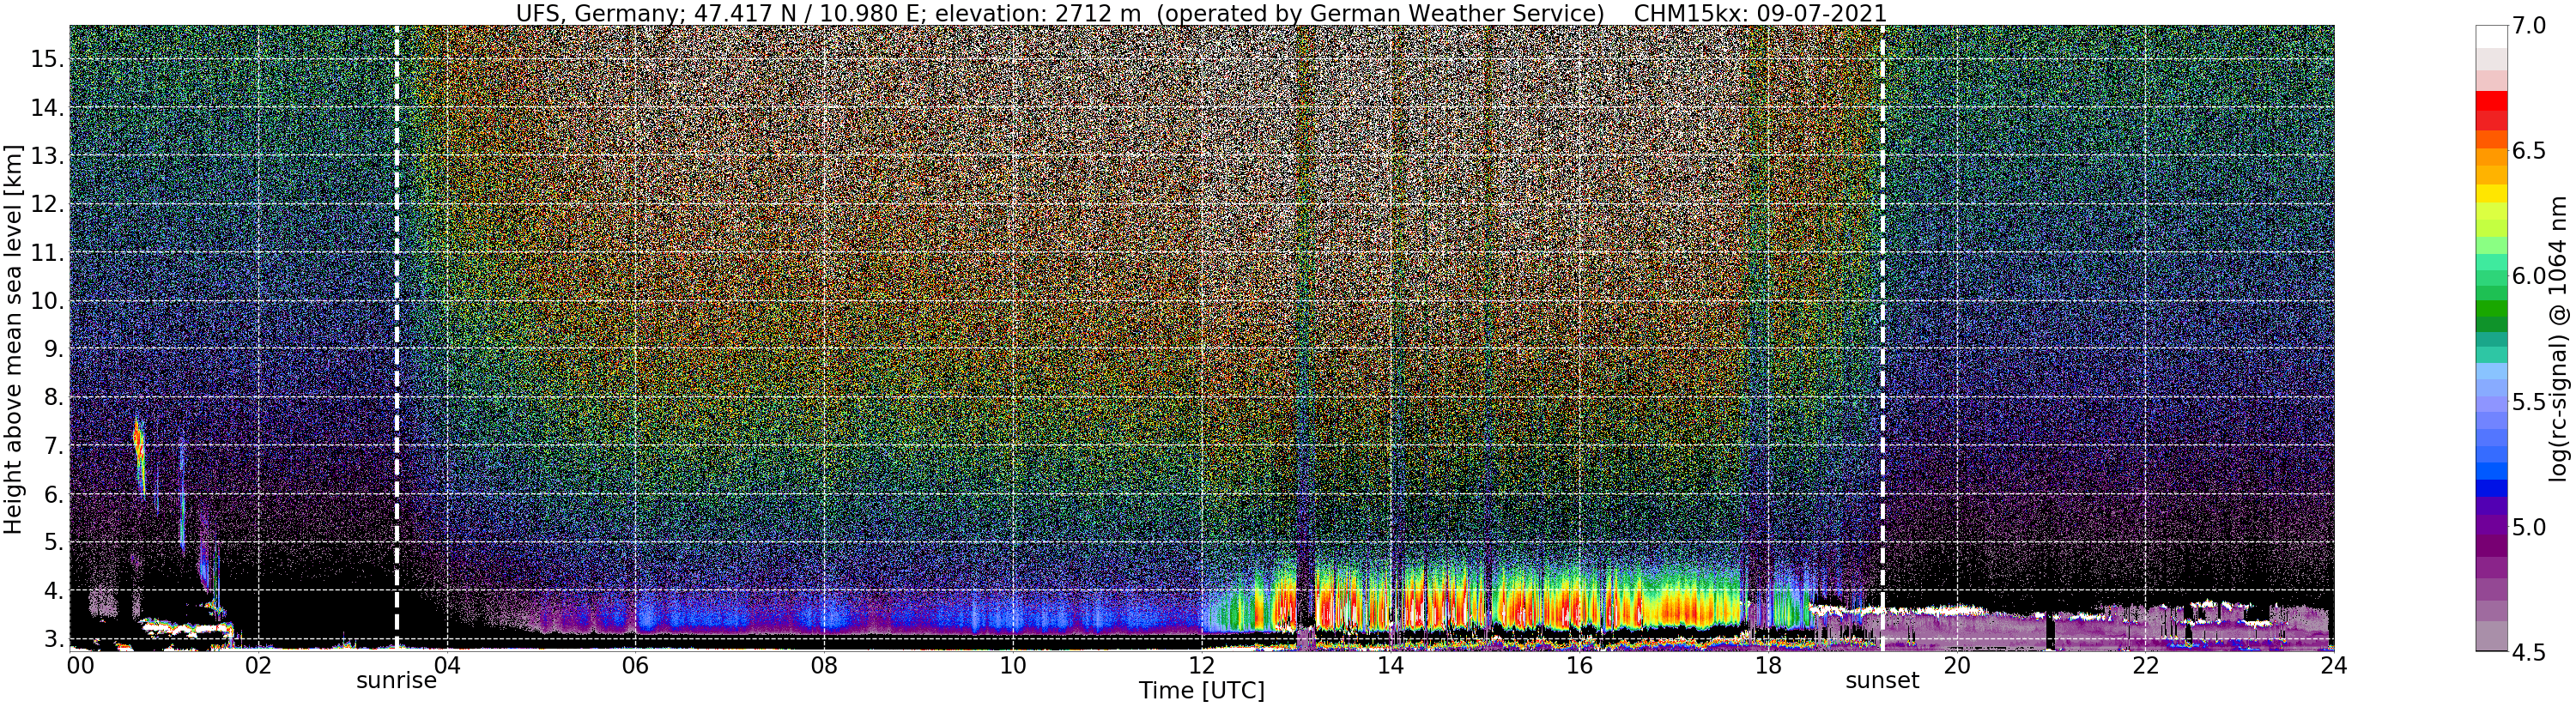Click the y-axis tick label '3.'
Image resolution: width=2576 pixels, height=707 pixels.
pos(54,640)
